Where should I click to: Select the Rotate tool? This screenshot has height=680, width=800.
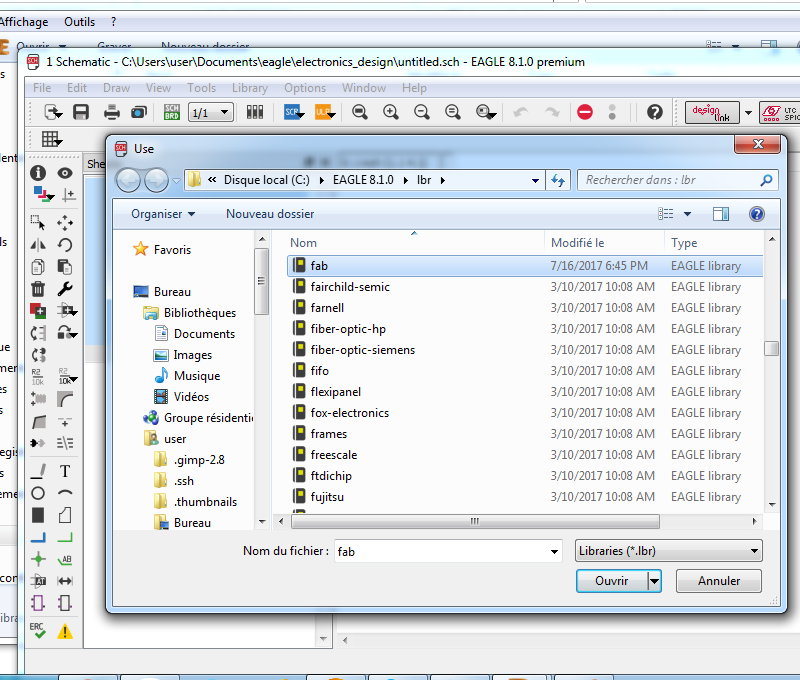tap(65, 245)
